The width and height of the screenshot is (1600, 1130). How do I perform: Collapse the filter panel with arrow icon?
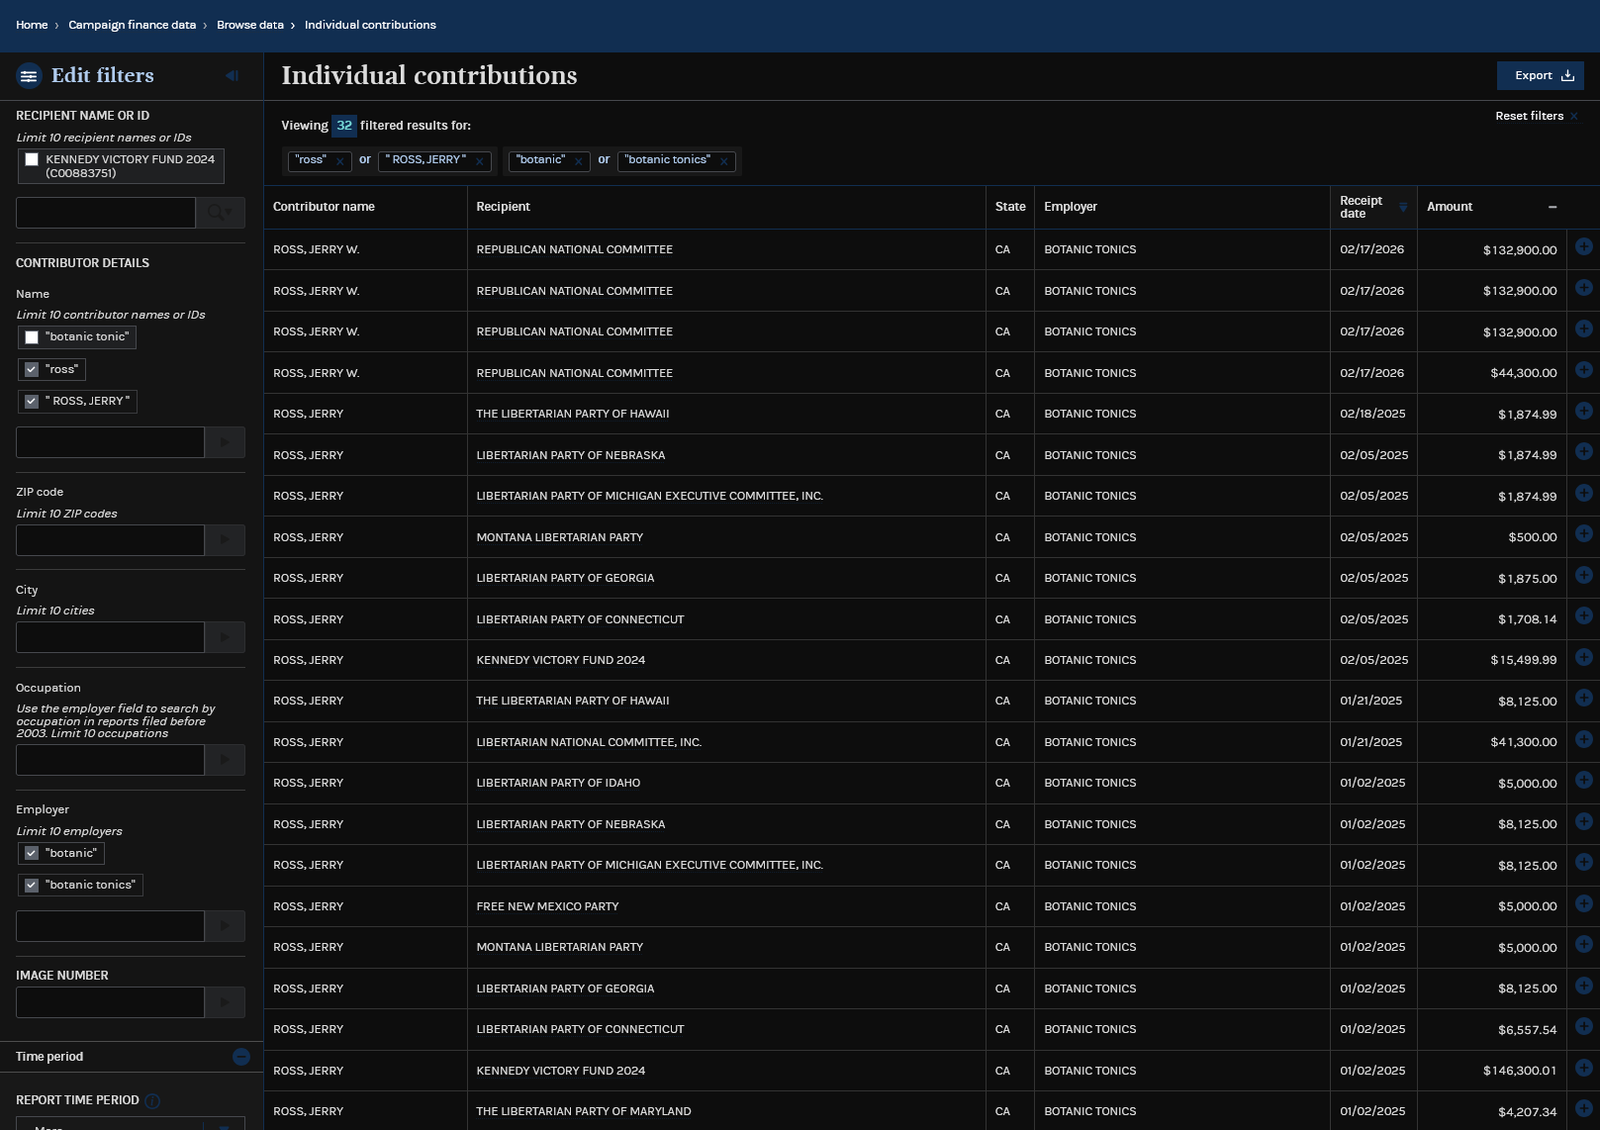click(232, 76)
